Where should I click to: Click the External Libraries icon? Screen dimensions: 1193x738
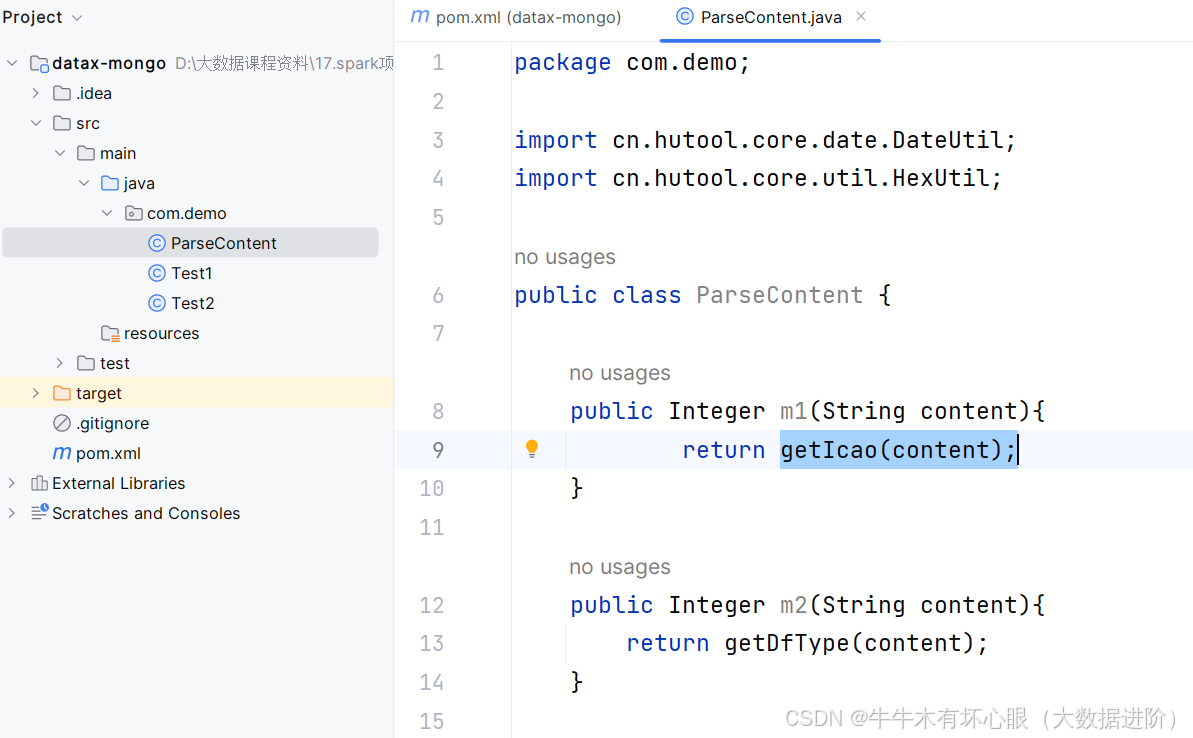tap(39, 483)
